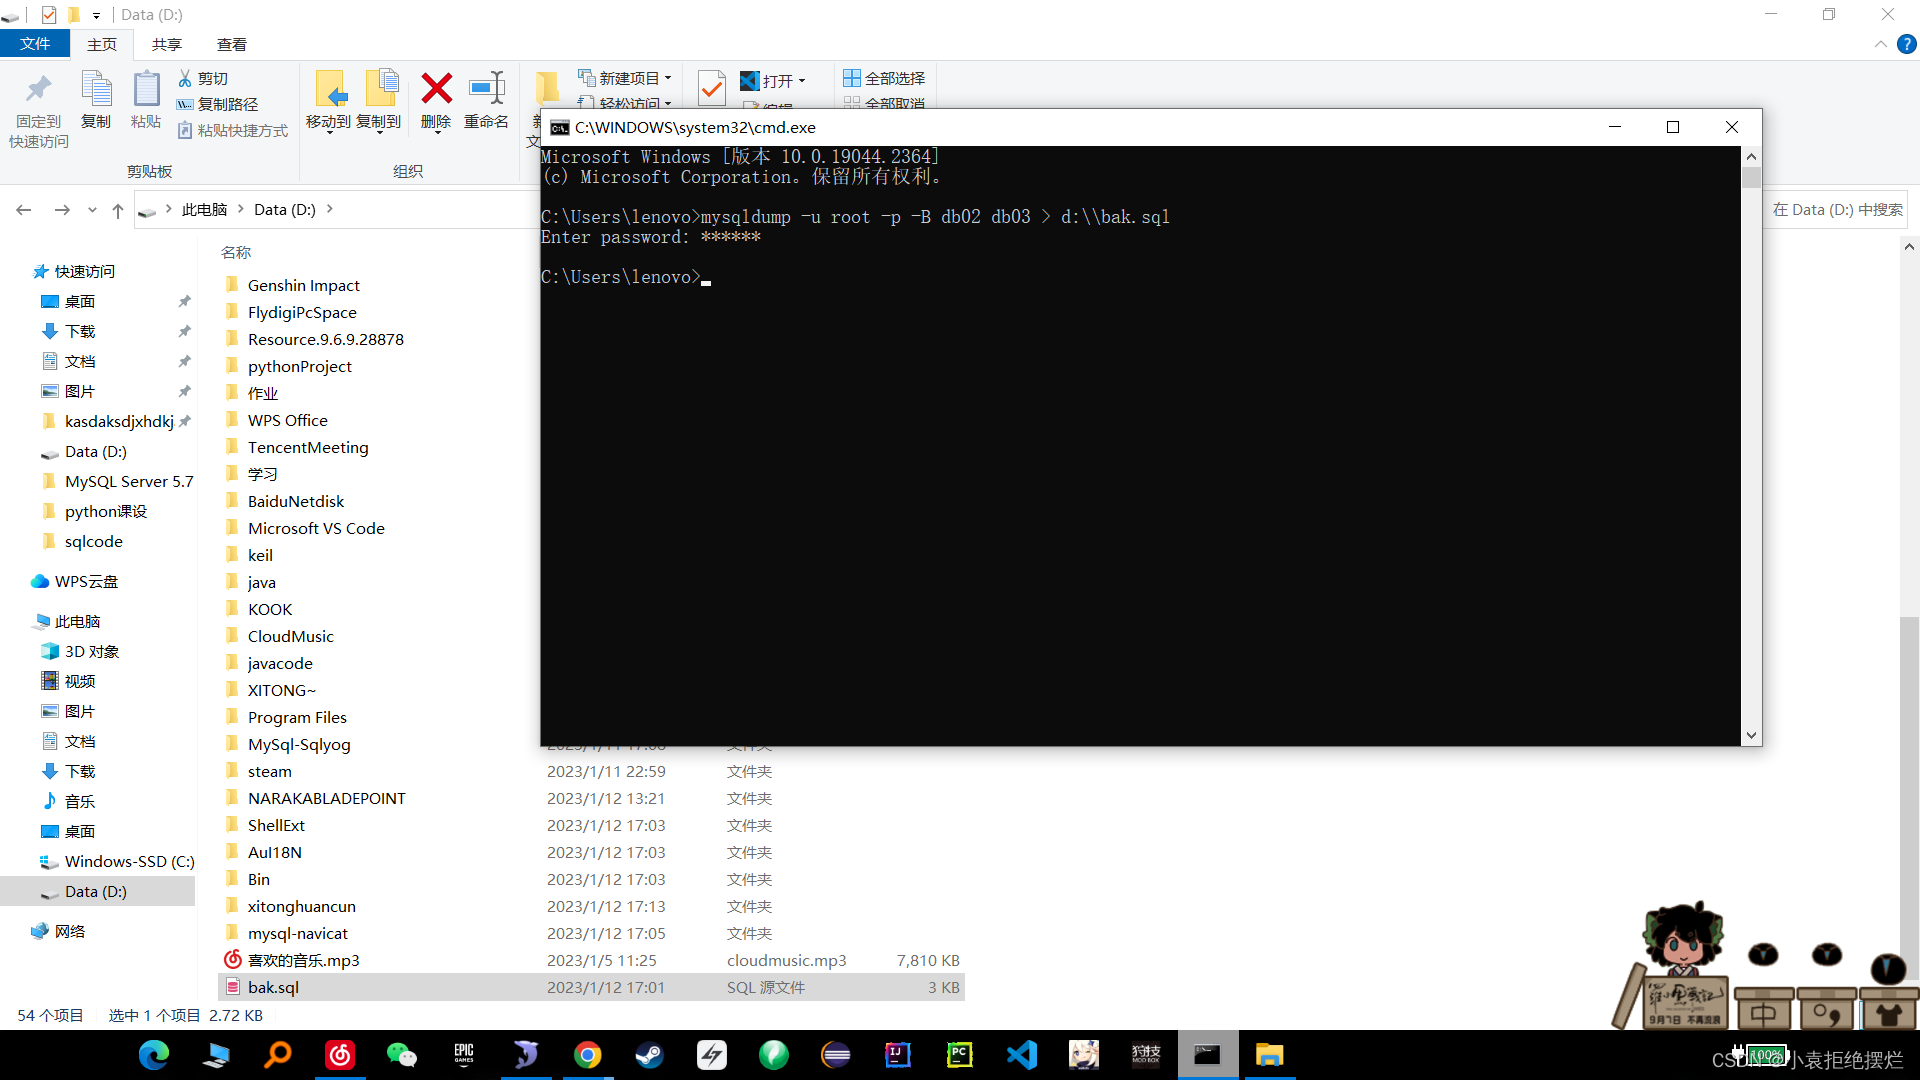
Task: Switch to the 查看 ribbon tab
Action: coord(232,44)
